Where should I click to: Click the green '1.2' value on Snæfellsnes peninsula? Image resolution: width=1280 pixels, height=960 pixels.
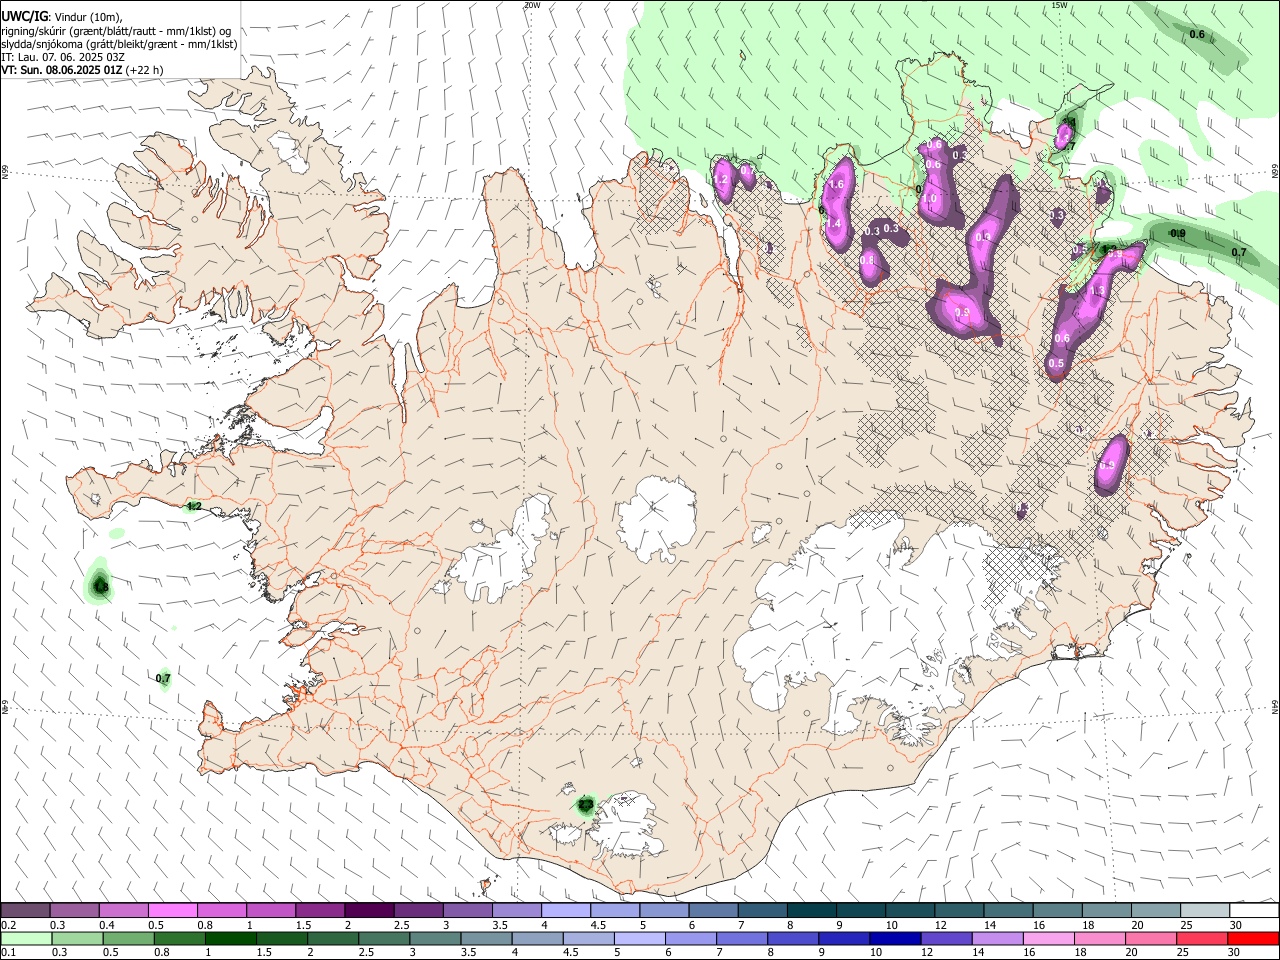[195, 506]
